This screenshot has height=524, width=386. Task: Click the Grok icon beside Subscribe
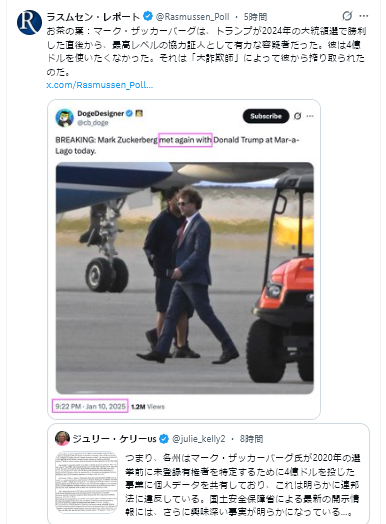[x=297, y=116]
